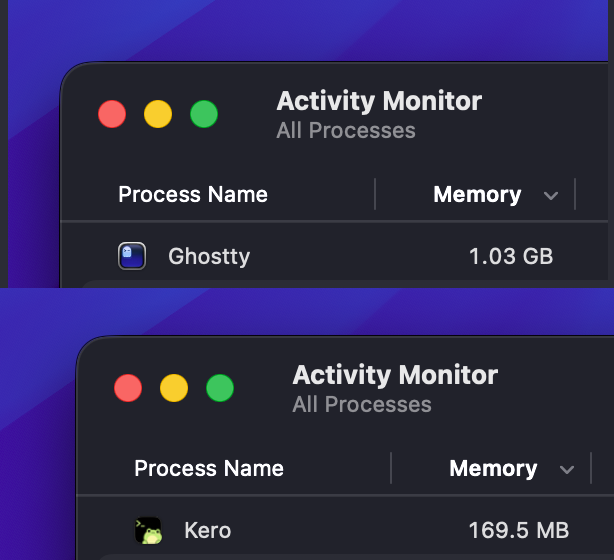Viewport: 614px width, 560px height.
Task: Click Activity Monitor title above Ghostty row
Action: tap(379, 101)
